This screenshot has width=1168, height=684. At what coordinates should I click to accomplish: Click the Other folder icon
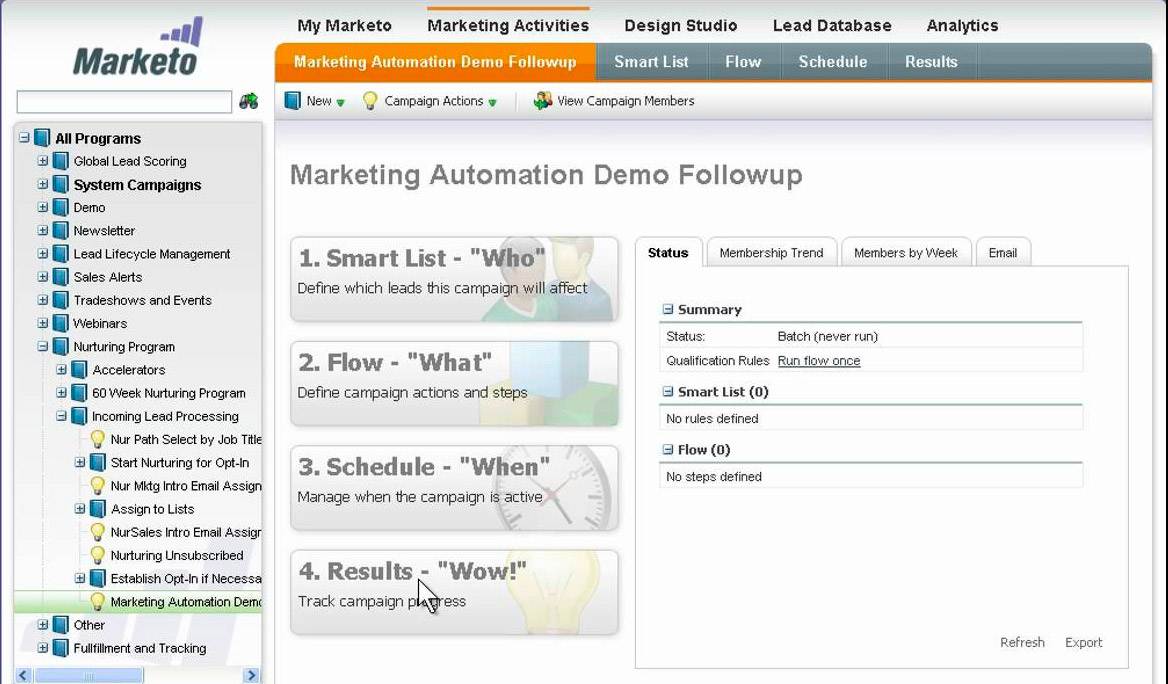click(61, 624)
